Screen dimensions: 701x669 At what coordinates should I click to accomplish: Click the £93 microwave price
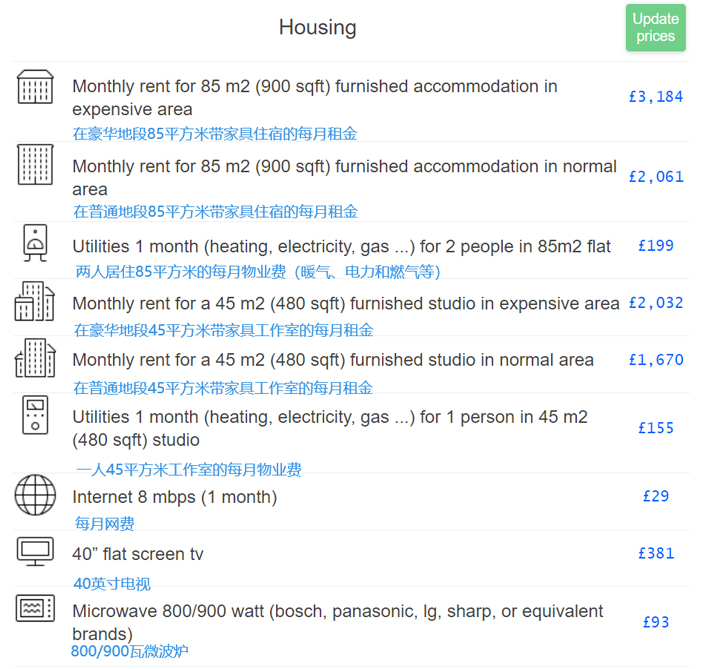coord(656,622)
